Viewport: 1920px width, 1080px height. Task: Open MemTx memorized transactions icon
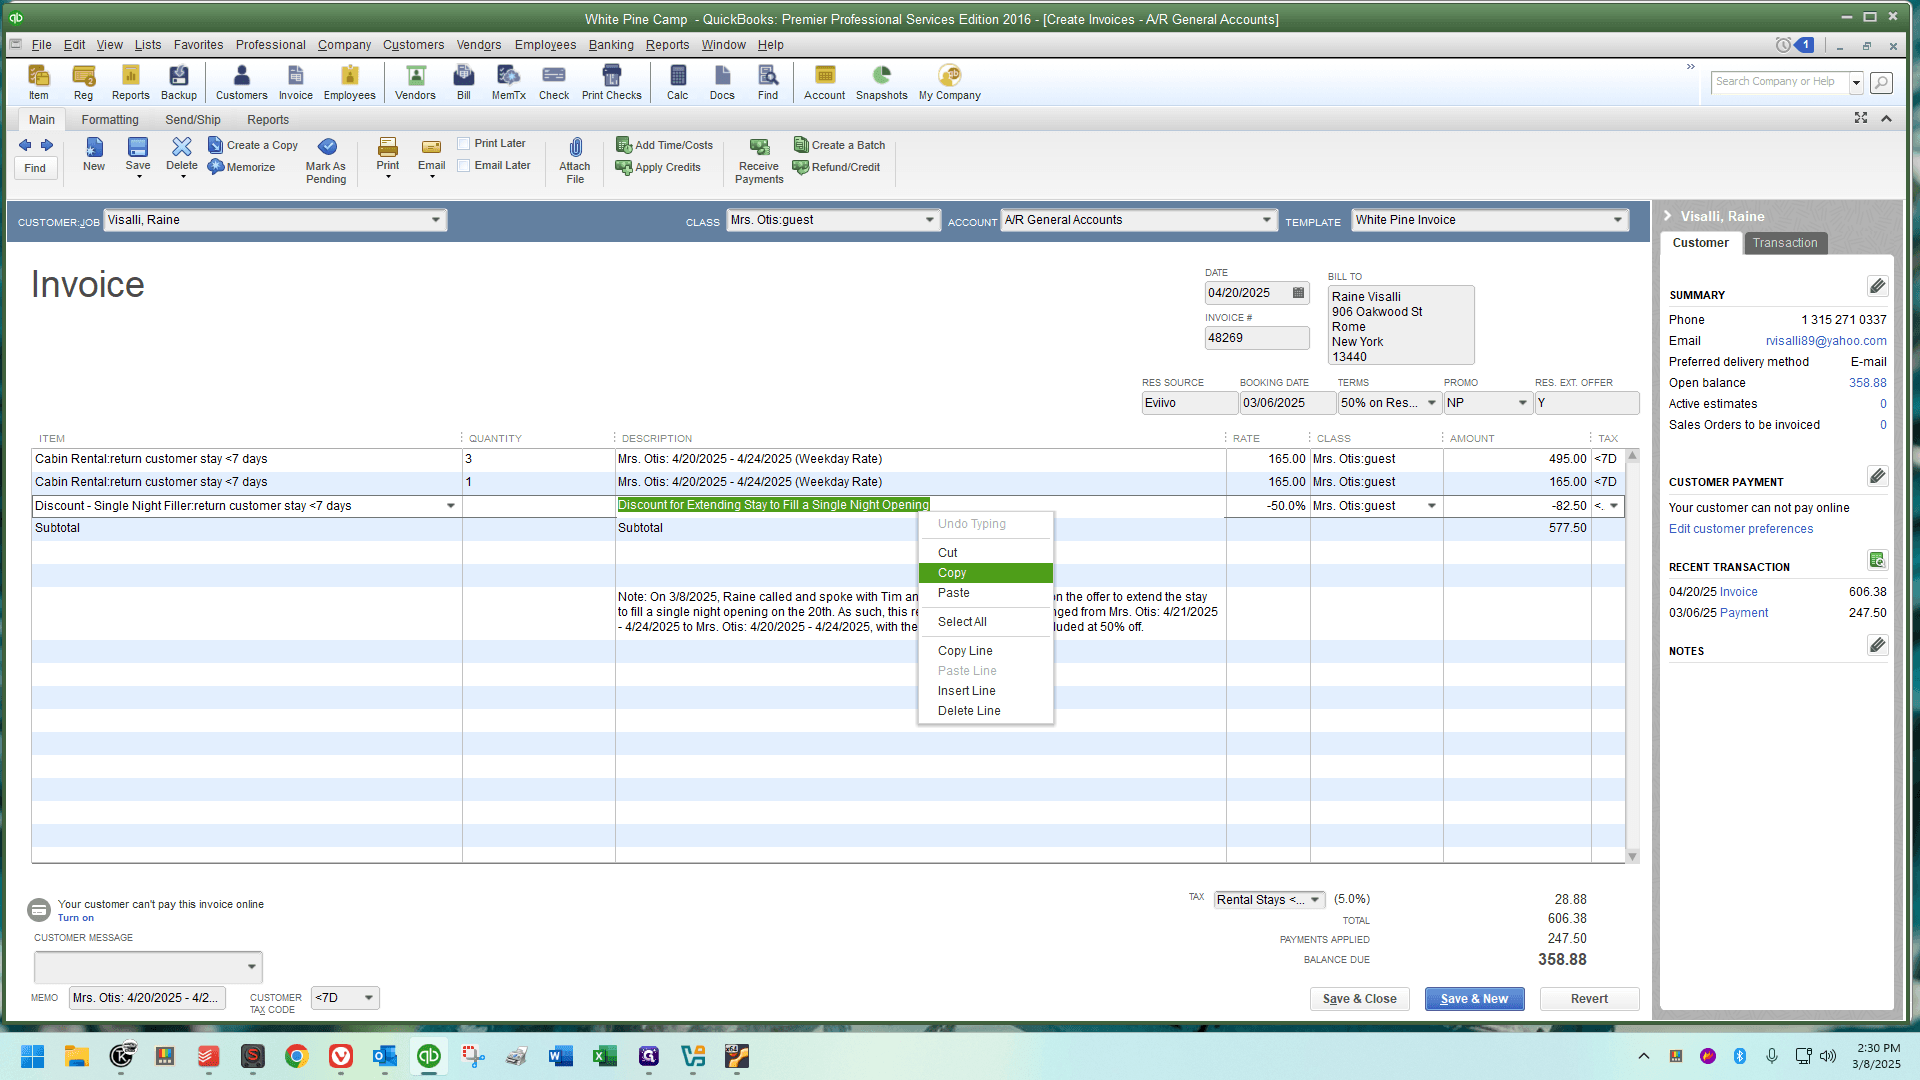tap(508, 82)
